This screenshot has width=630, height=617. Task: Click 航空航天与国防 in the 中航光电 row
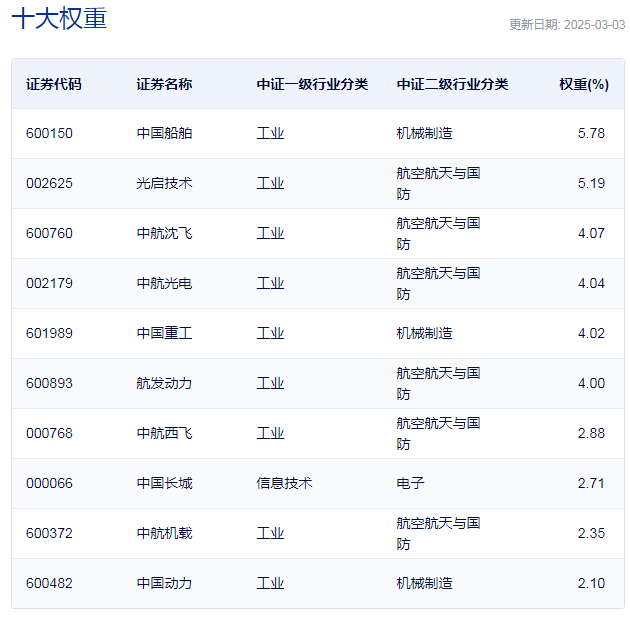click(x=438, y=284)
